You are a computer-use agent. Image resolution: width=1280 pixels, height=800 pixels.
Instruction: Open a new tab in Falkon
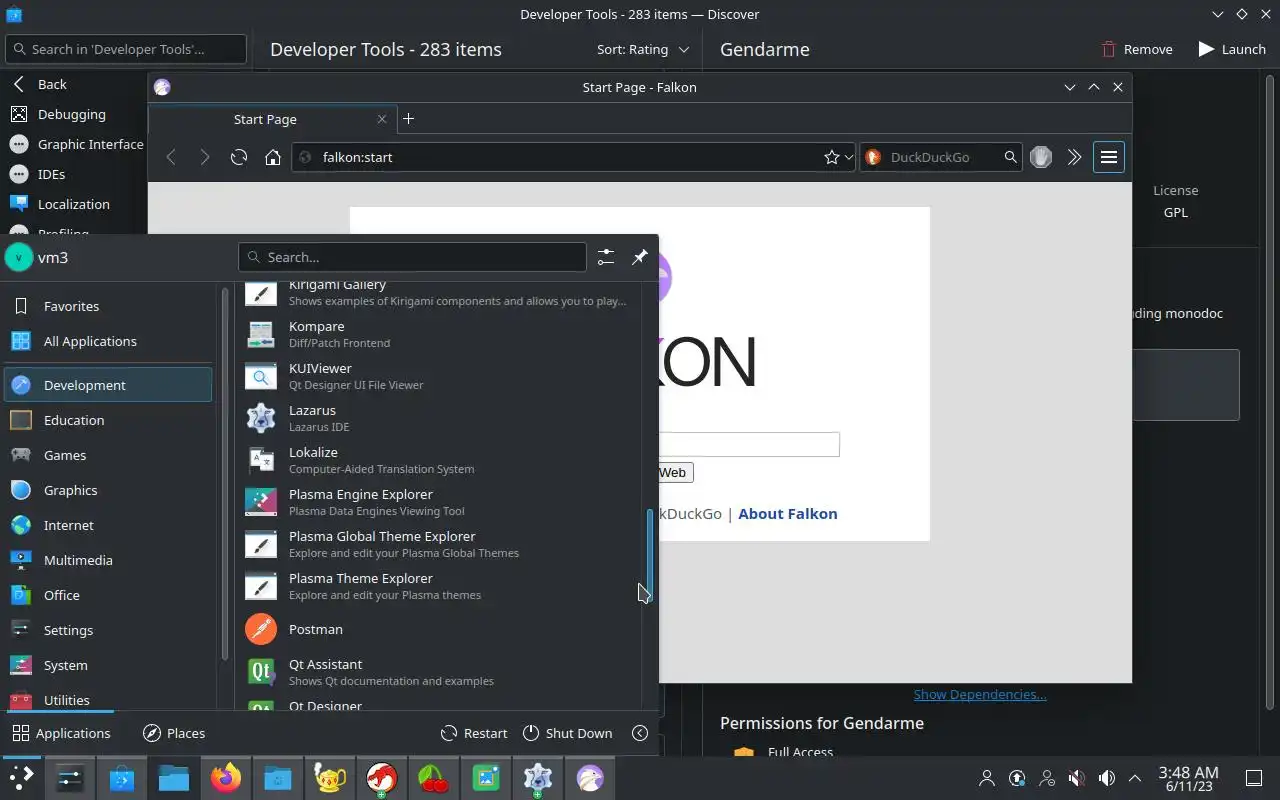[x=408, y=119]
